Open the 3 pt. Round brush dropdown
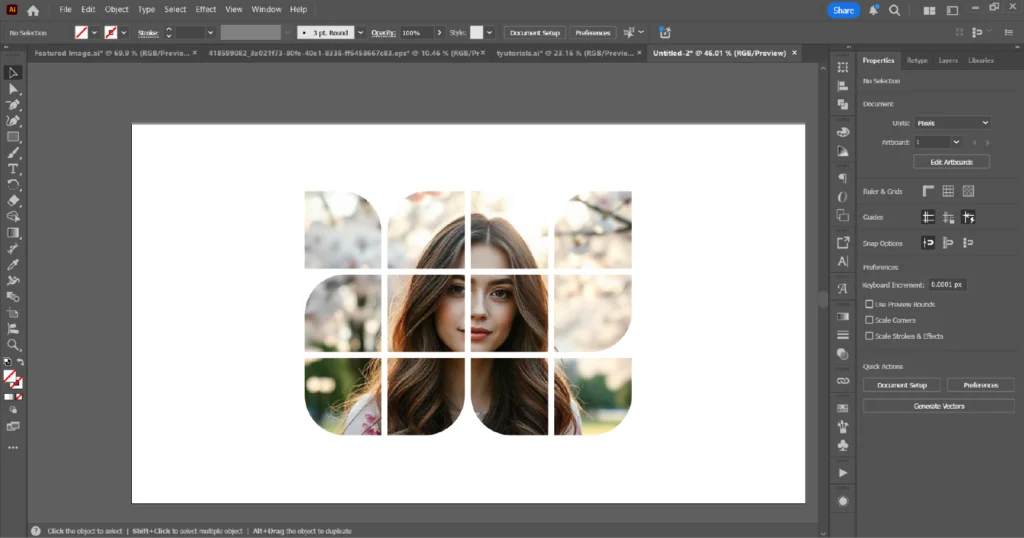The height and width of the screenshot is (538, 1024). click(x=360, y=33)
